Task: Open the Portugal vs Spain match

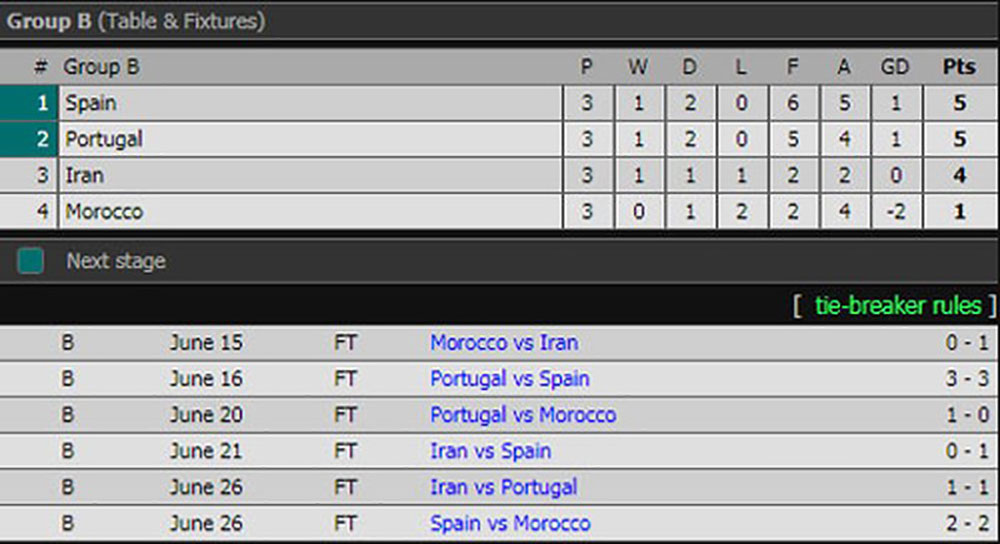Action: click(510, 379)
